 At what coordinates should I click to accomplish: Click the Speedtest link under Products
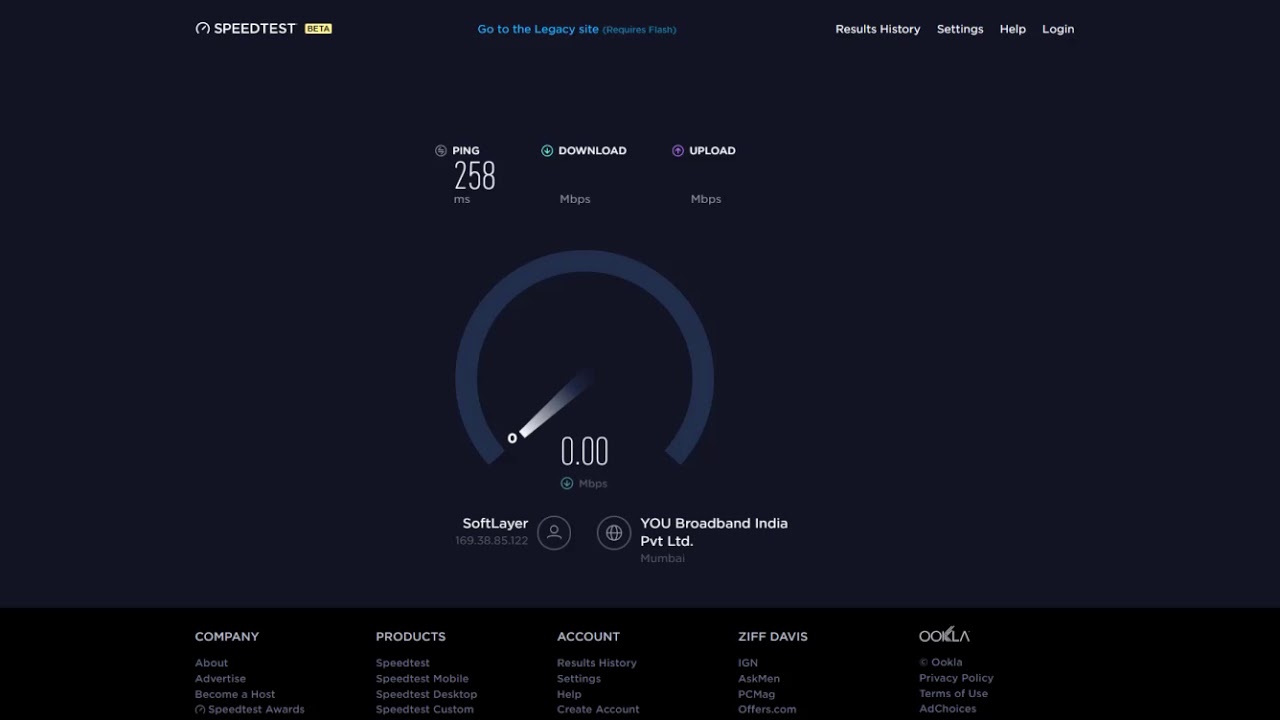click(403, 663)
